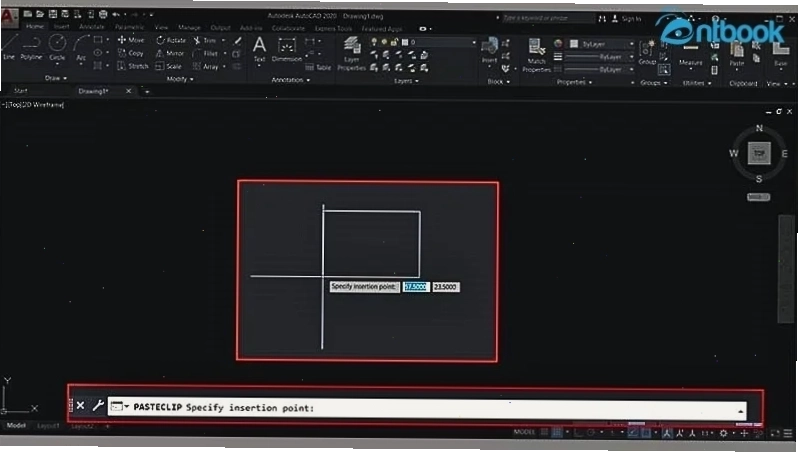Switch to Layout1 tab
798x452 pixels.
pos(48,426)
